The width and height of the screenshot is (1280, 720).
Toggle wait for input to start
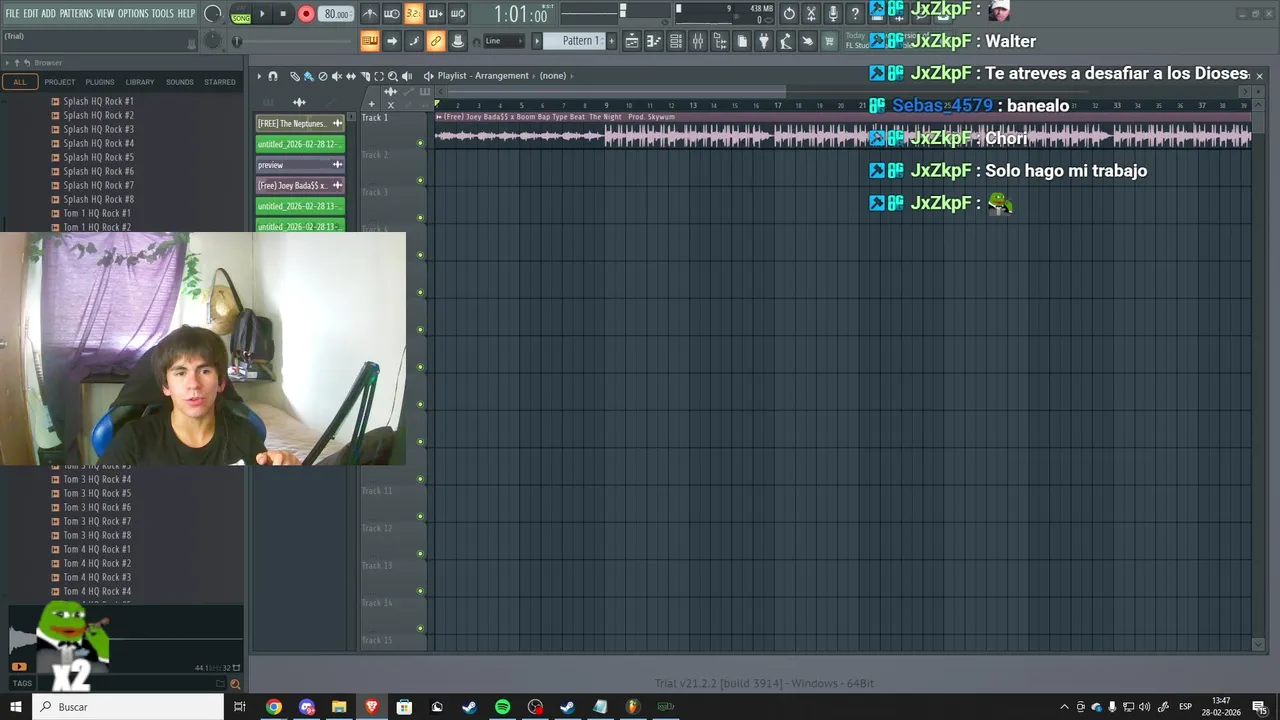(x=392, y=14)
